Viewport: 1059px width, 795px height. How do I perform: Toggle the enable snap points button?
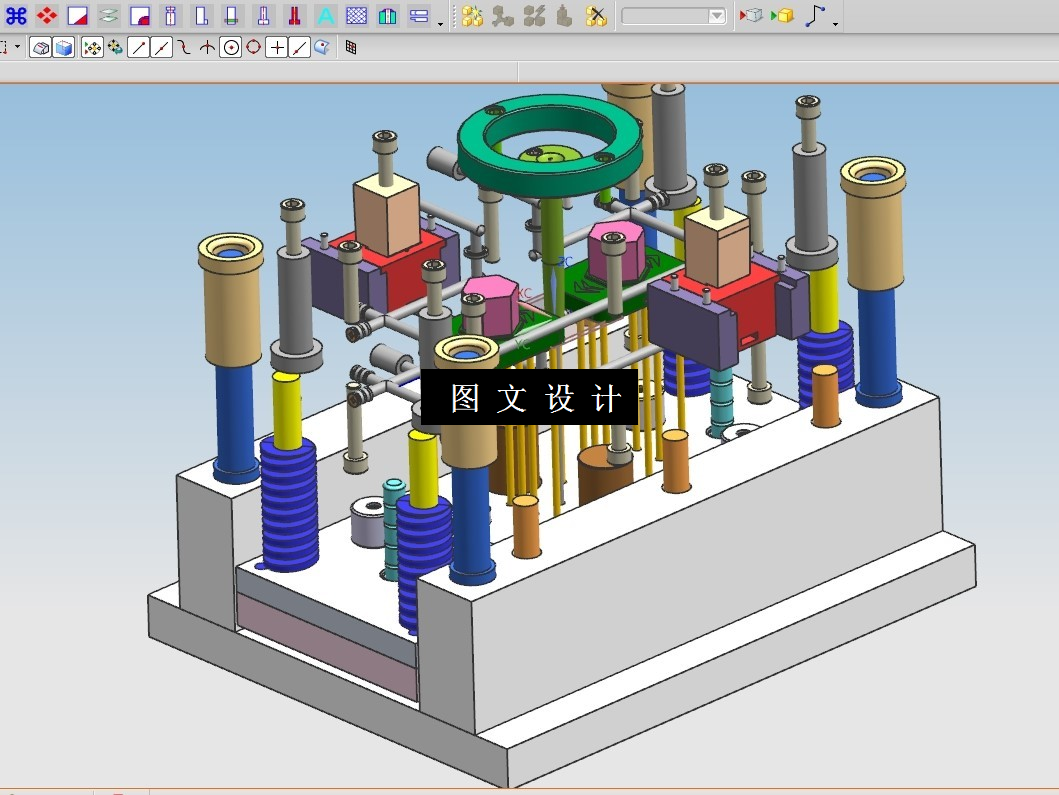coord(93,47)
